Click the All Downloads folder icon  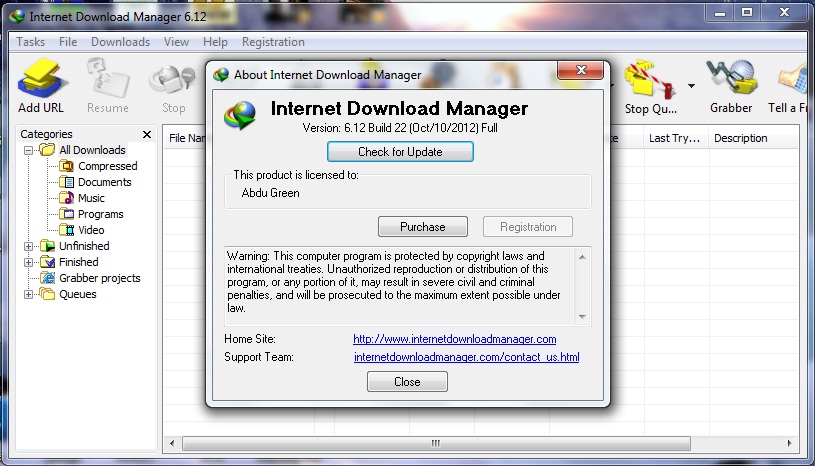[x=47, y=150]
